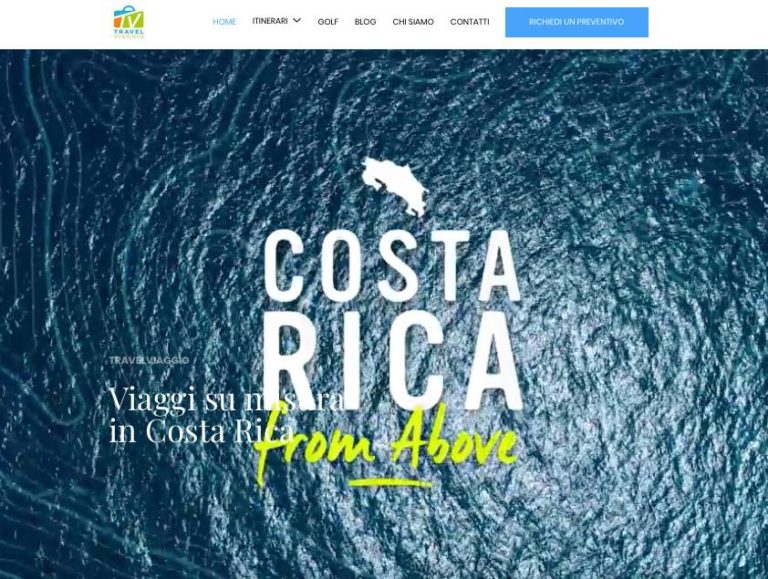
Task: Click the large white COSTA word
Action: (x=392, y=265)
